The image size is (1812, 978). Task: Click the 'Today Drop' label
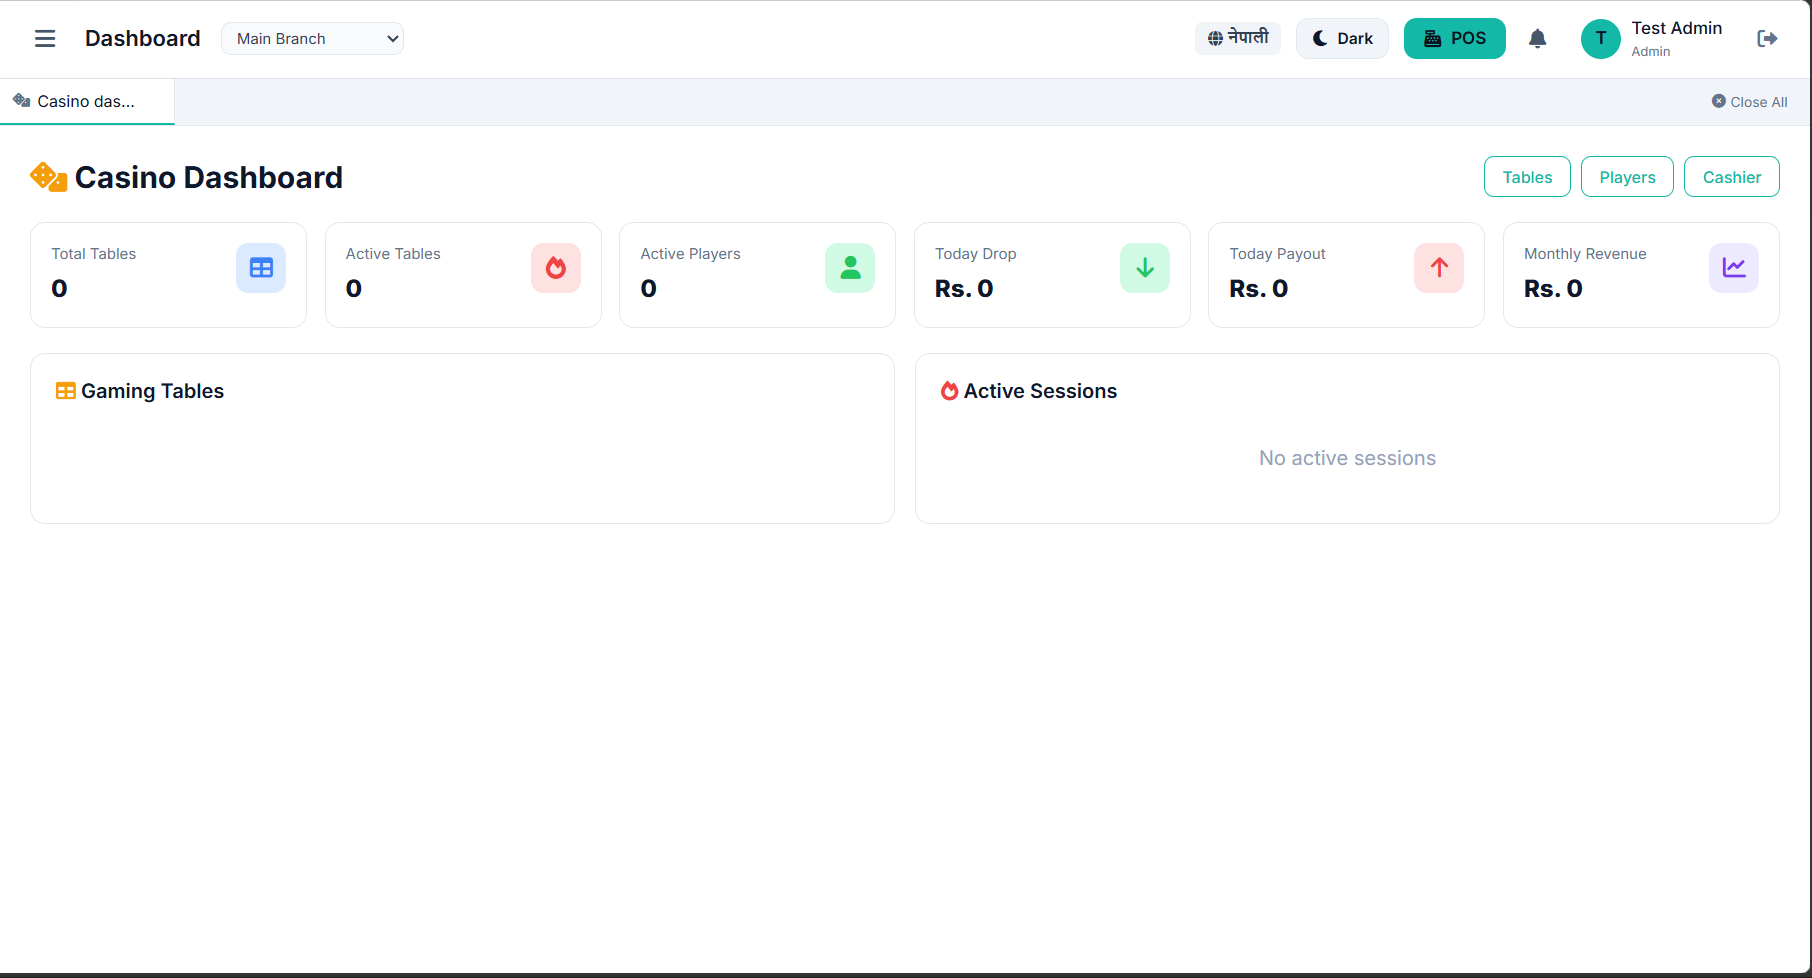coord(976,254)
